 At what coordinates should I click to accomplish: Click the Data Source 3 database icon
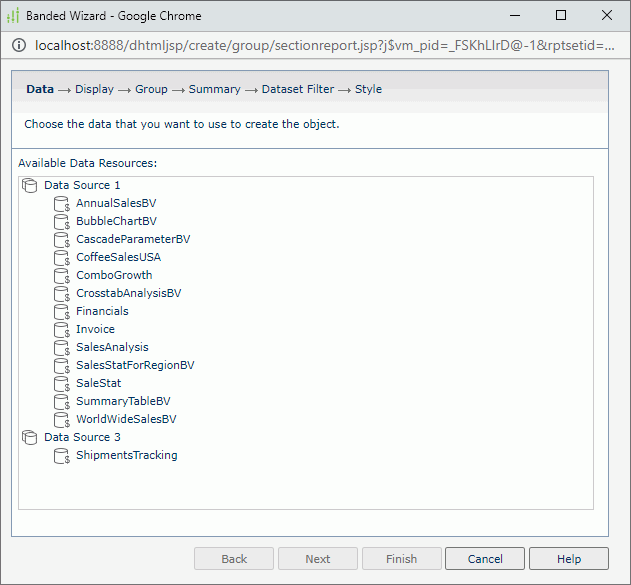click(29, 437)
